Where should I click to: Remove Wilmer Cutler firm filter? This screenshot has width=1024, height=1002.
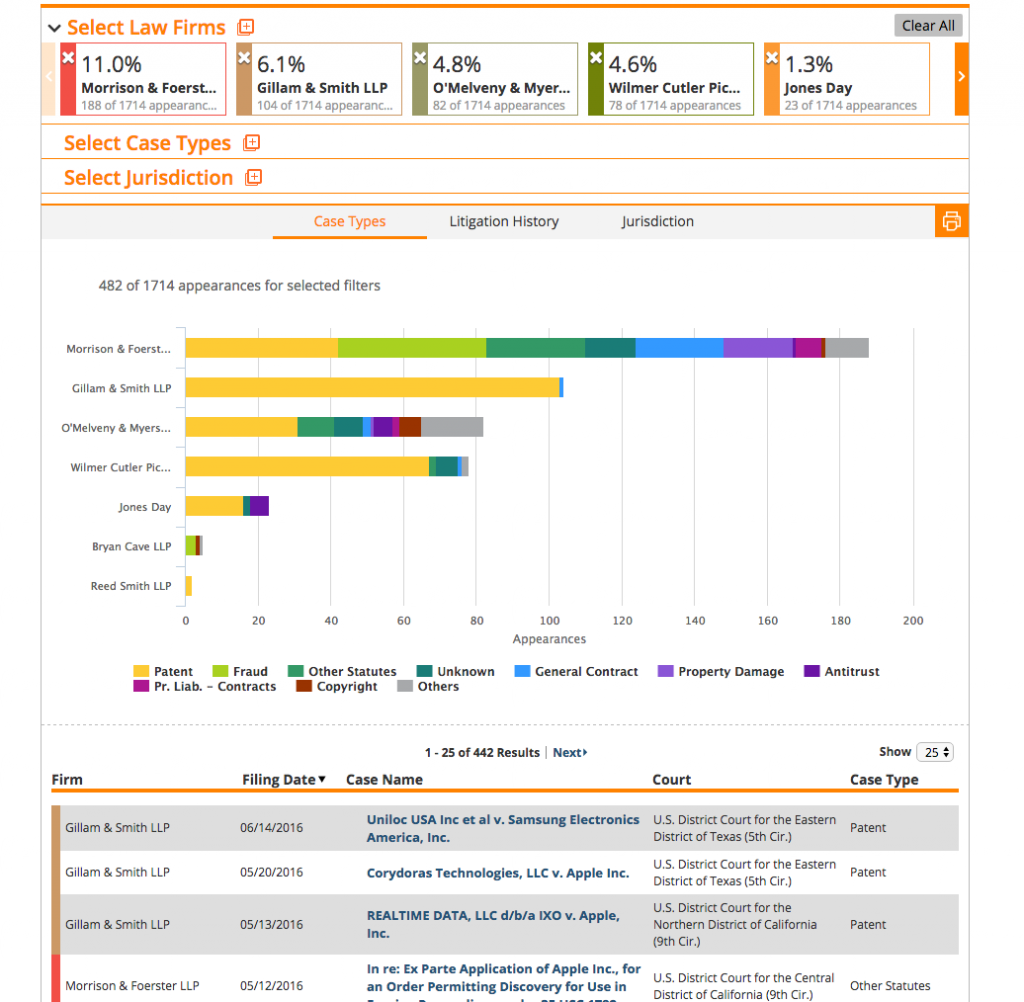pos(596,57)
